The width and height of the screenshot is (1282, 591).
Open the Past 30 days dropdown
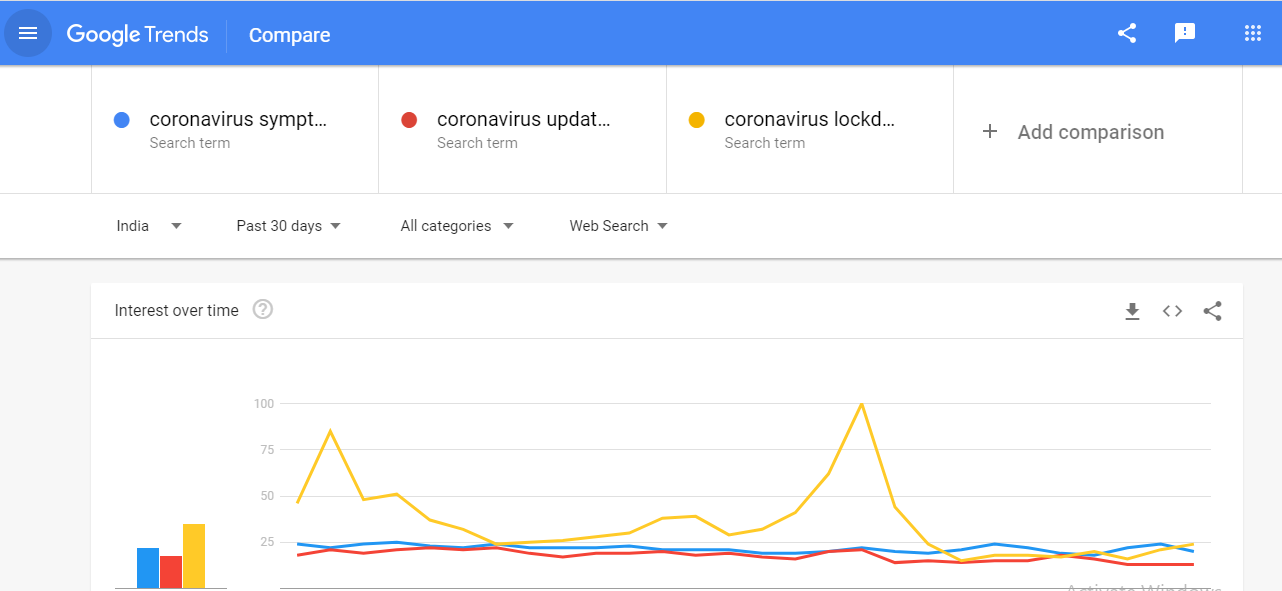(x=289, y=226)
